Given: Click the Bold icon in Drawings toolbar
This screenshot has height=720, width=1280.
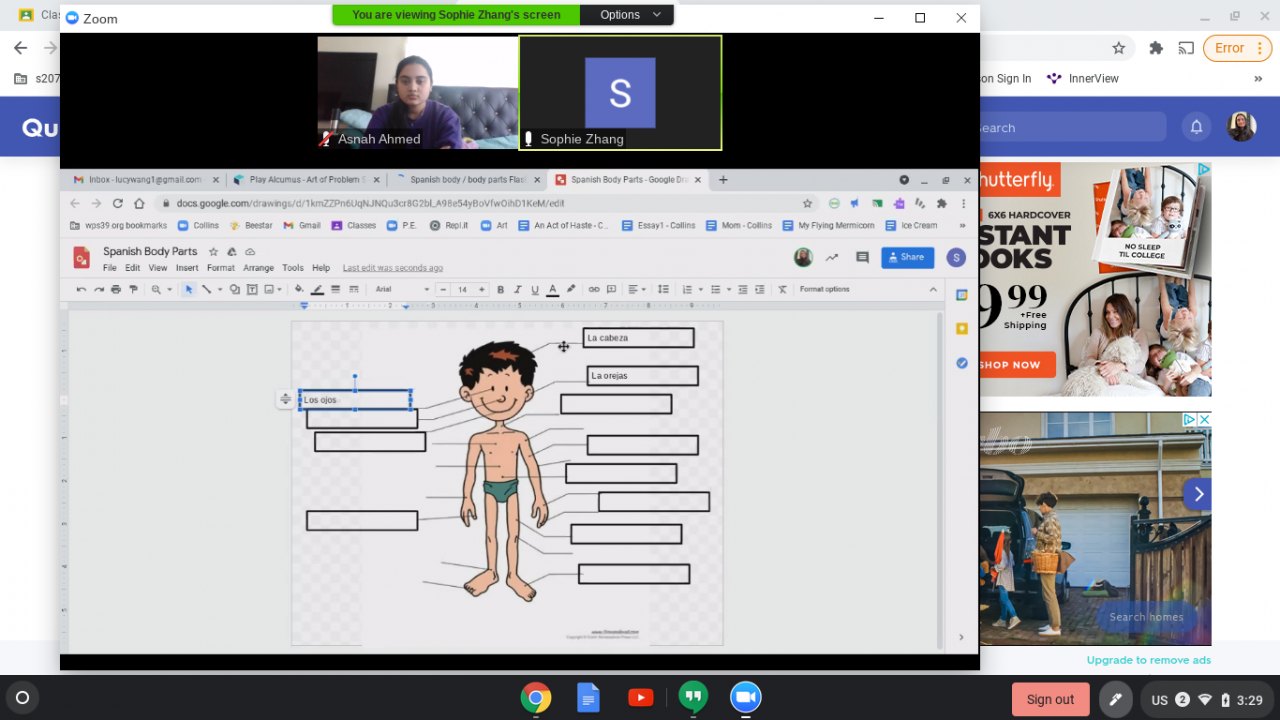Looking at the screenshot, I should [x=500, y=290].
